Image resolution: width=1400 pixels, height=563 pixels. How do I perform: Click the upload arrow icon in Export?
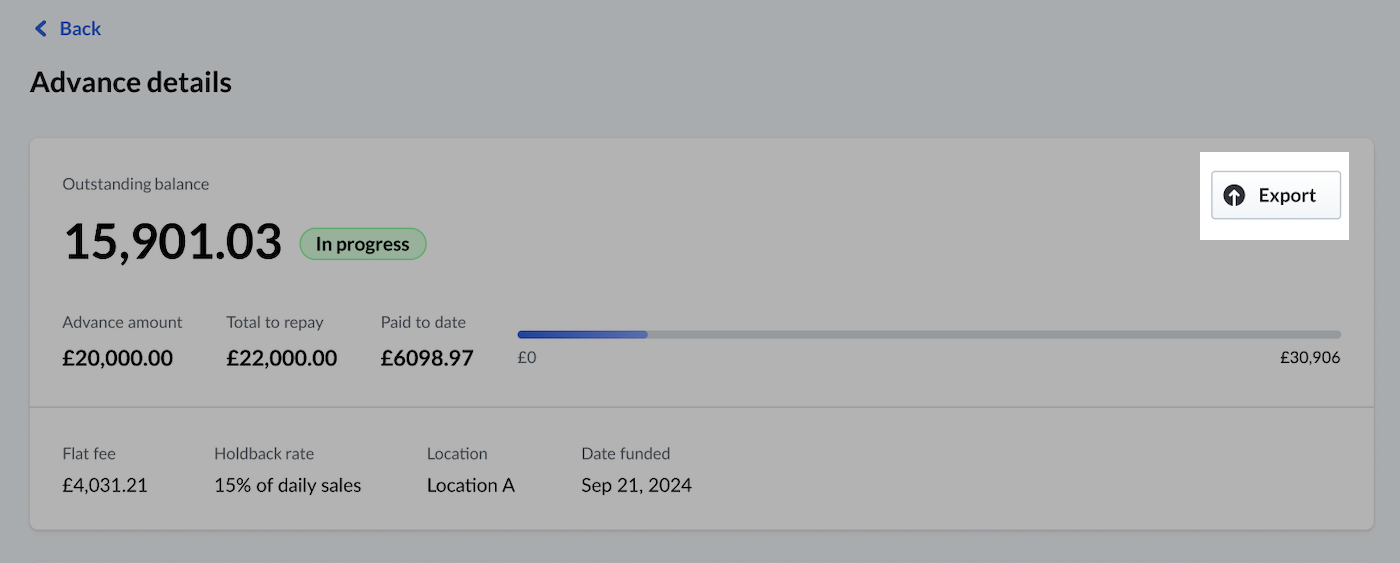(1234, 196)
